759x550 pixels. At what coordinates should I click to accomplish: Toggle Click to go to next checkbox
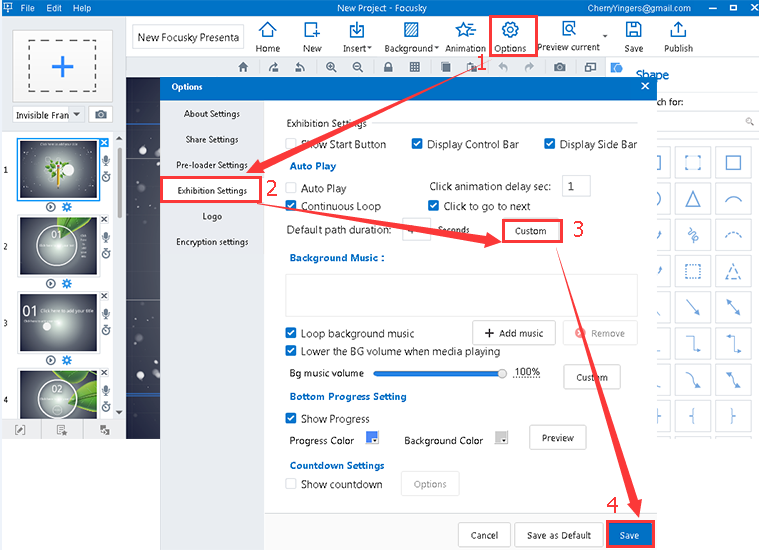pos(434,206)
